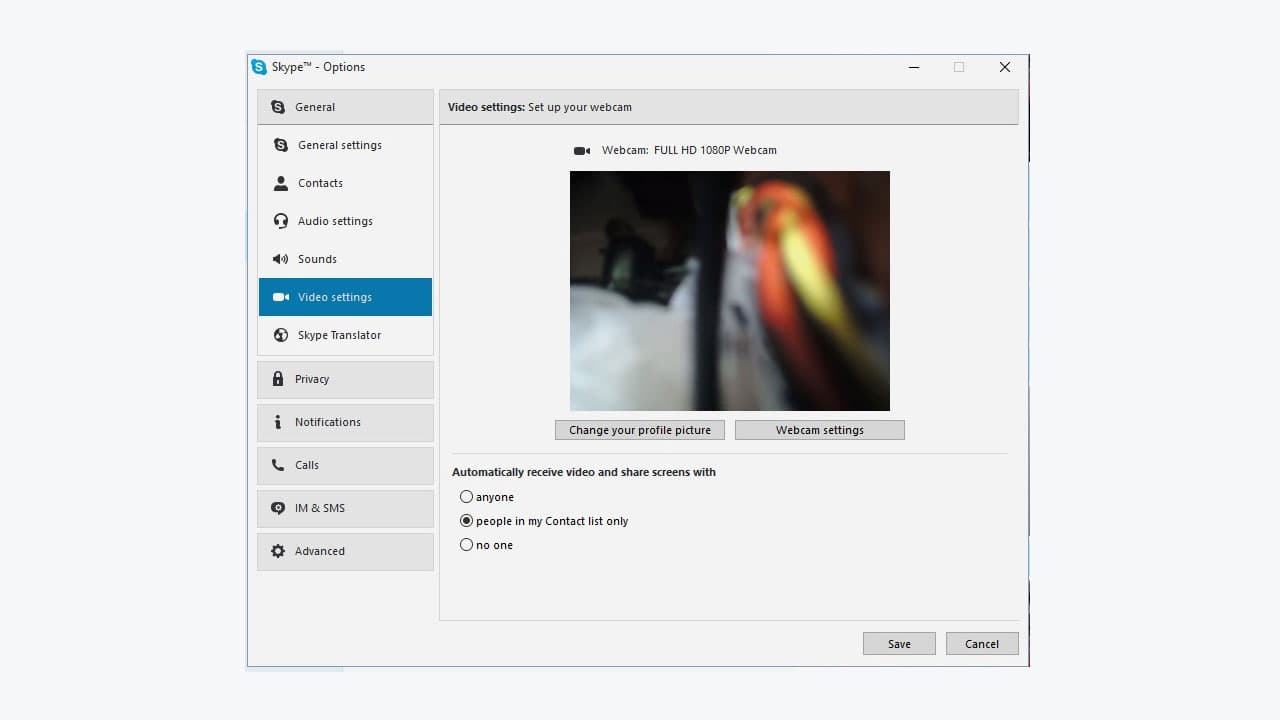The image size is (1280, 720).
Task: Switch to the General settings section
Action: click(x=339, y=145)
